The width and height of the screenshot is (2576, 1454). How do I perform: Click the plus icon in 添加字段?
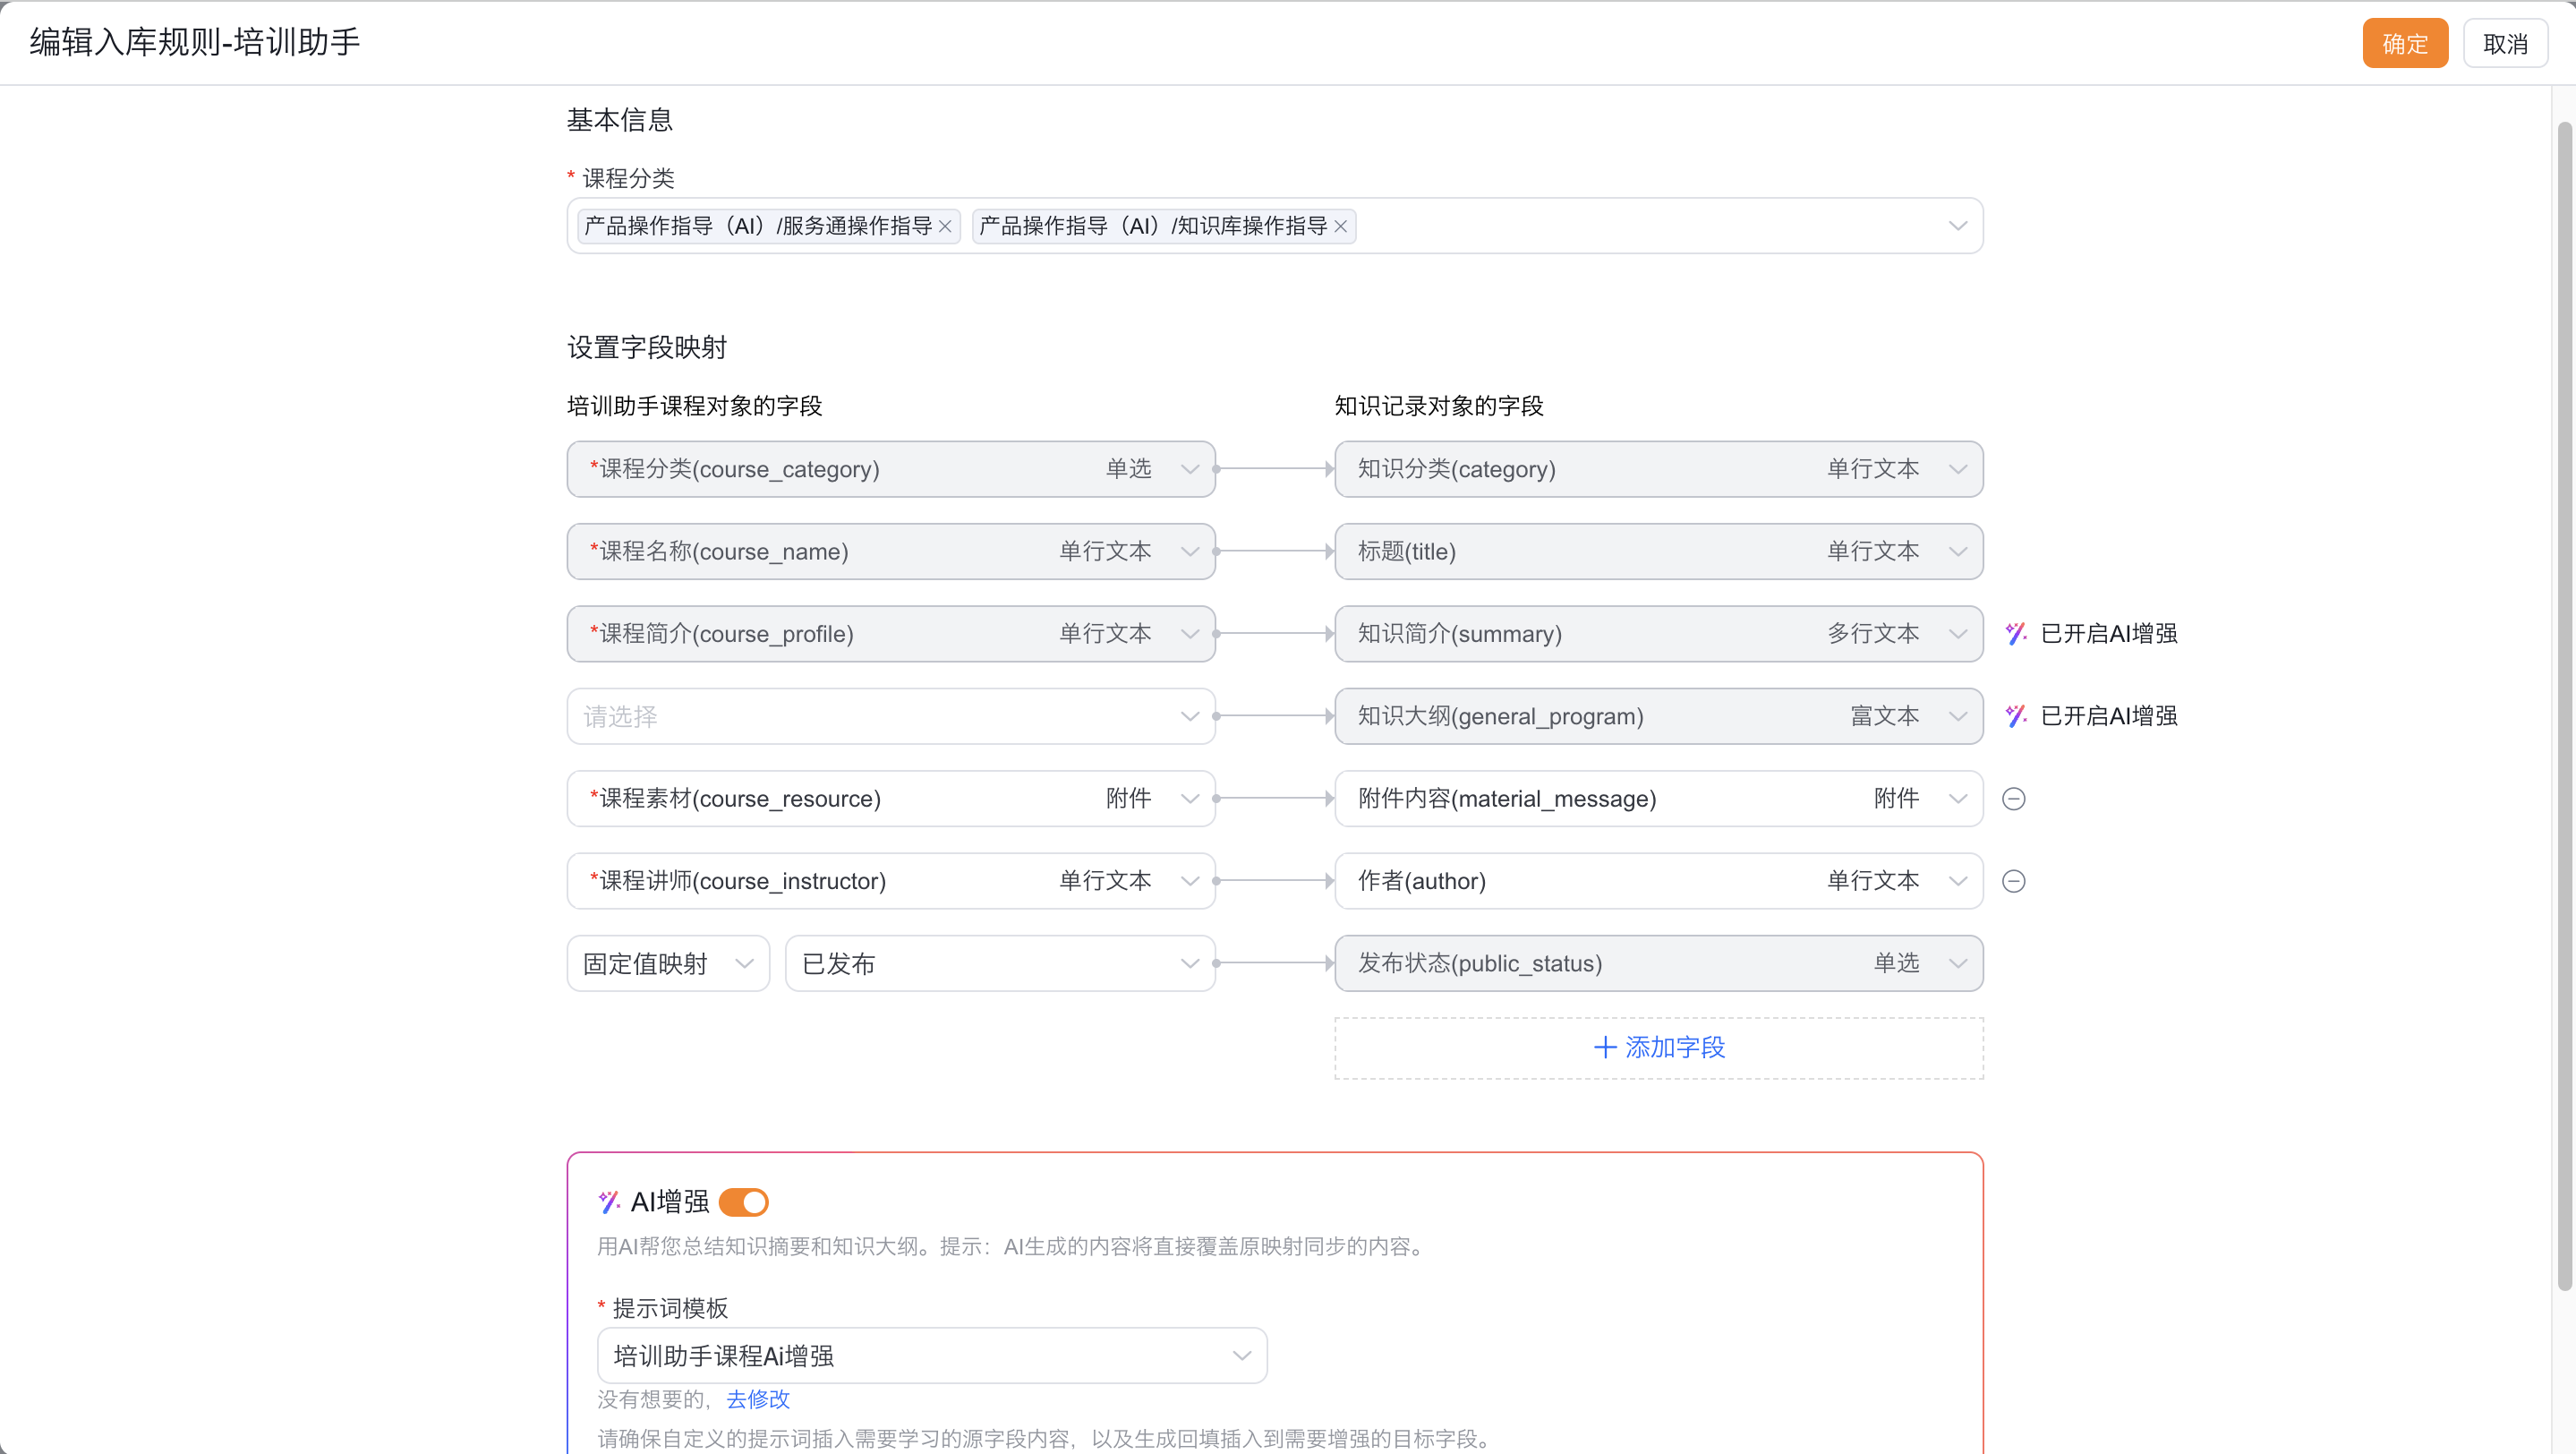[x=1605, y=1047]
